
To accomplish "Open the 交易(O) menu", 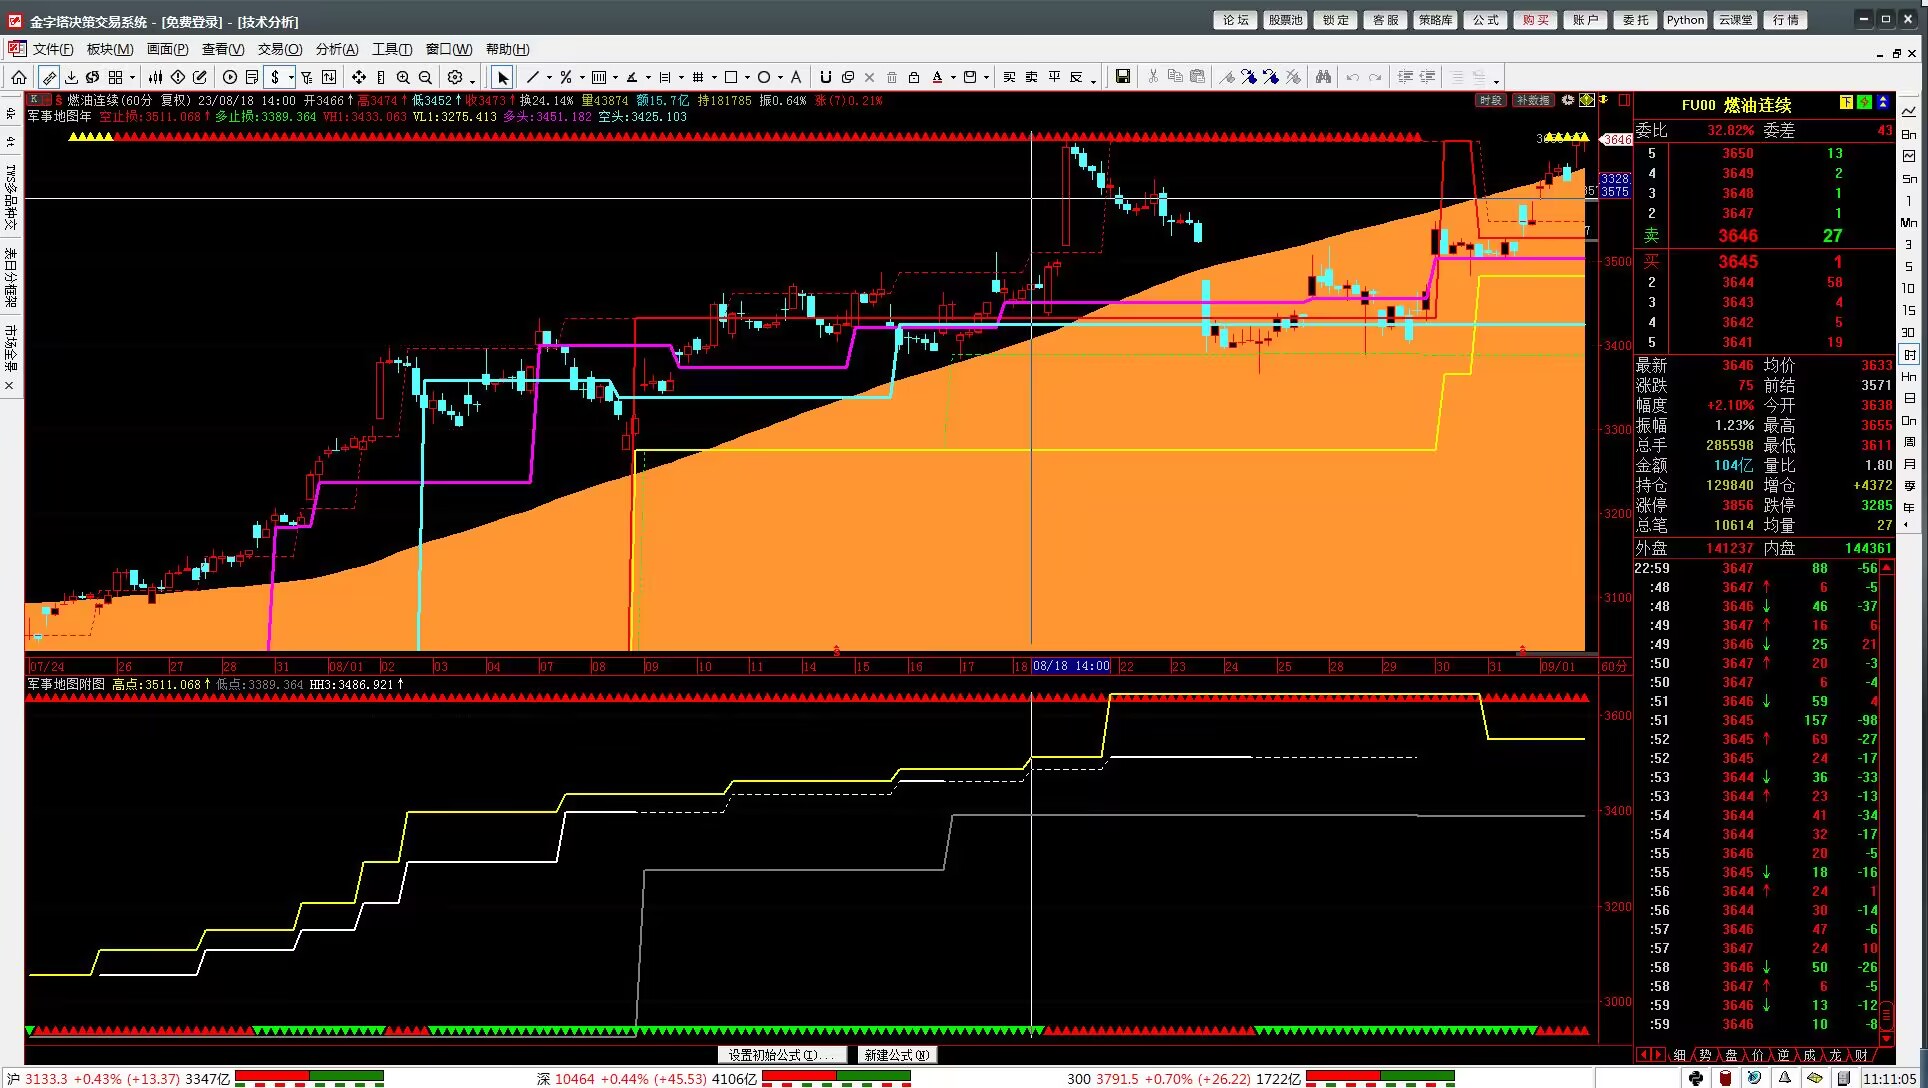I will click(279, 49).
